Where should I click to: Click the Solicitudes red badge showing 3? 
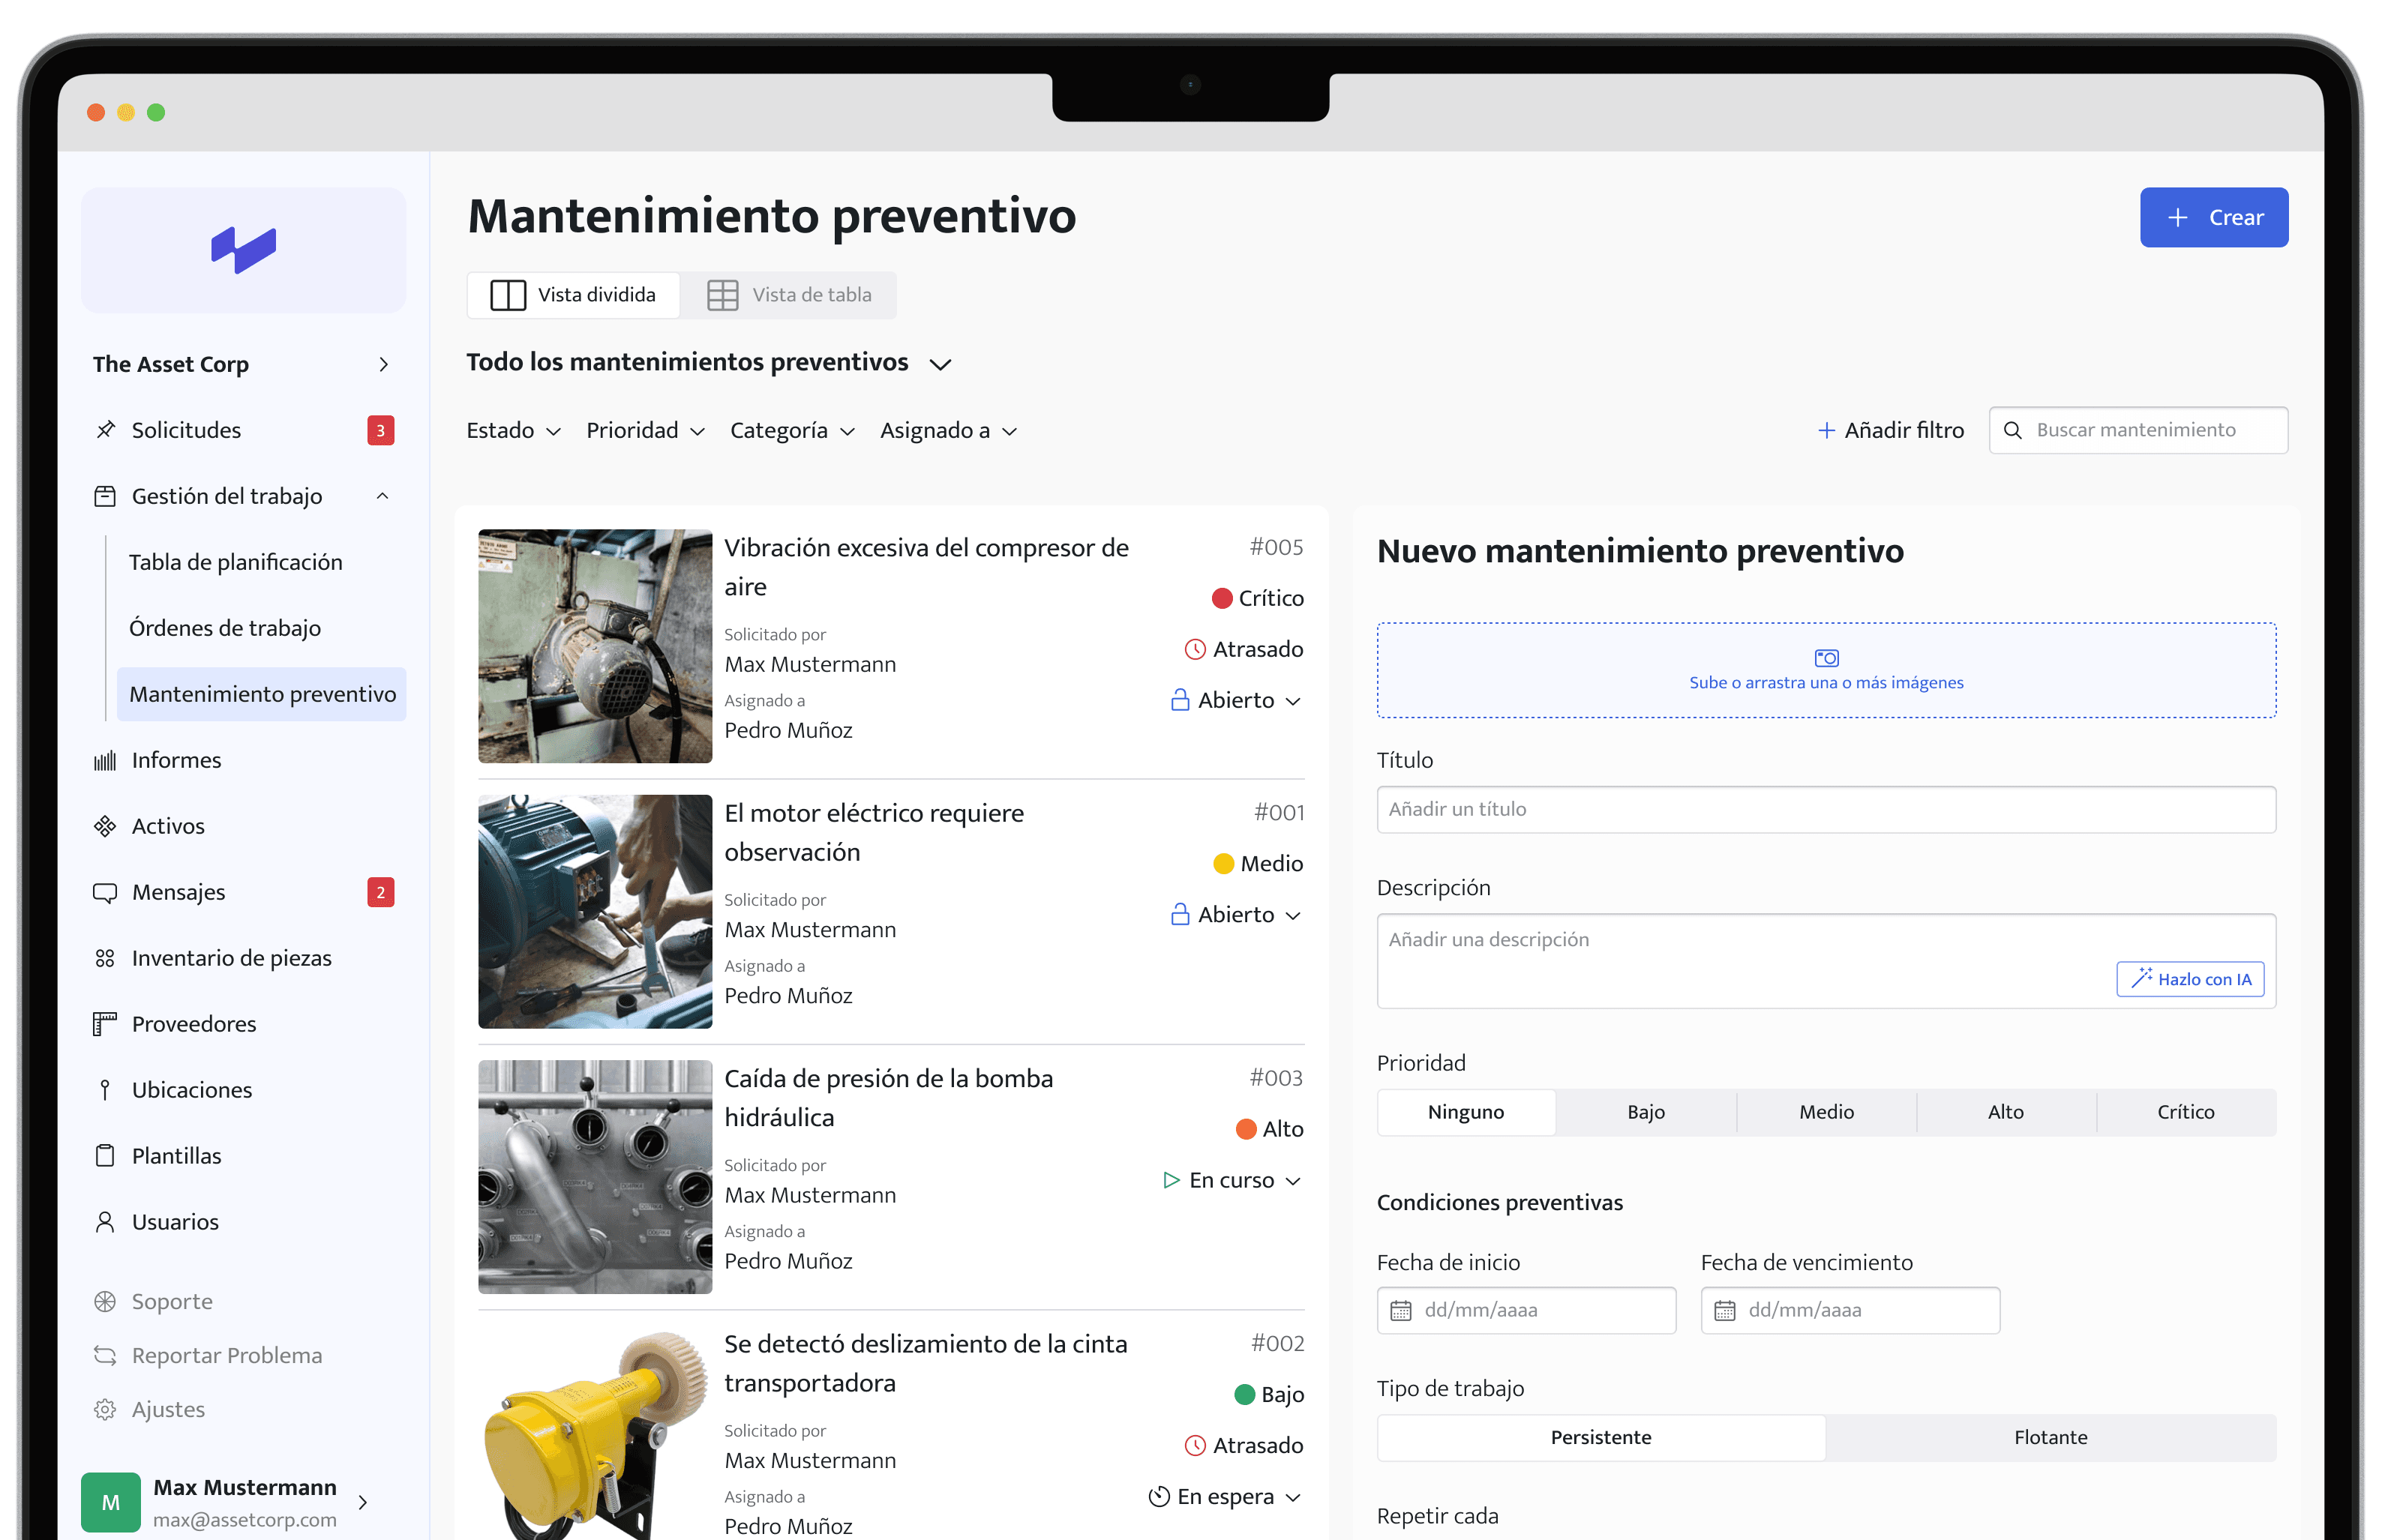(x=381, y=430)
